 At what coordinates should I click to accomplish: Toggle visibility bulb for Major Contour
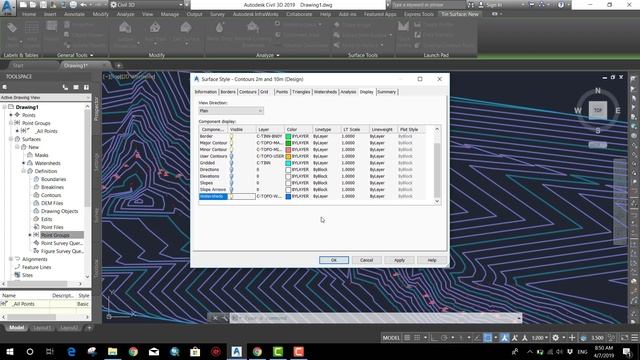click(x=231, y=143)
